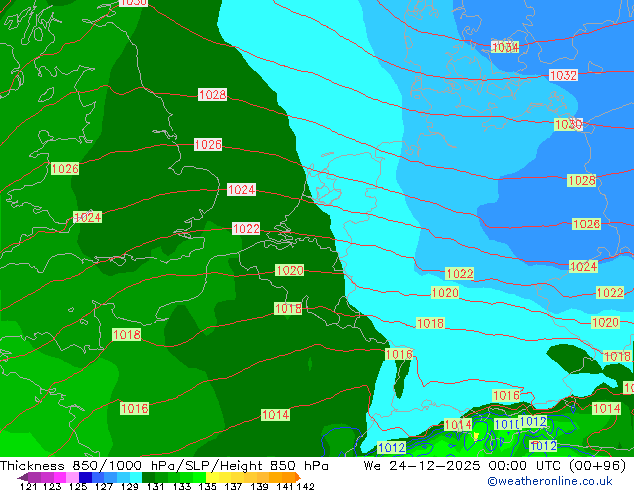Image resolution: width=634 pixels, height=490 pixels.
Task: Pick the bright lime green legend swatch before 135
Action: 199,477
